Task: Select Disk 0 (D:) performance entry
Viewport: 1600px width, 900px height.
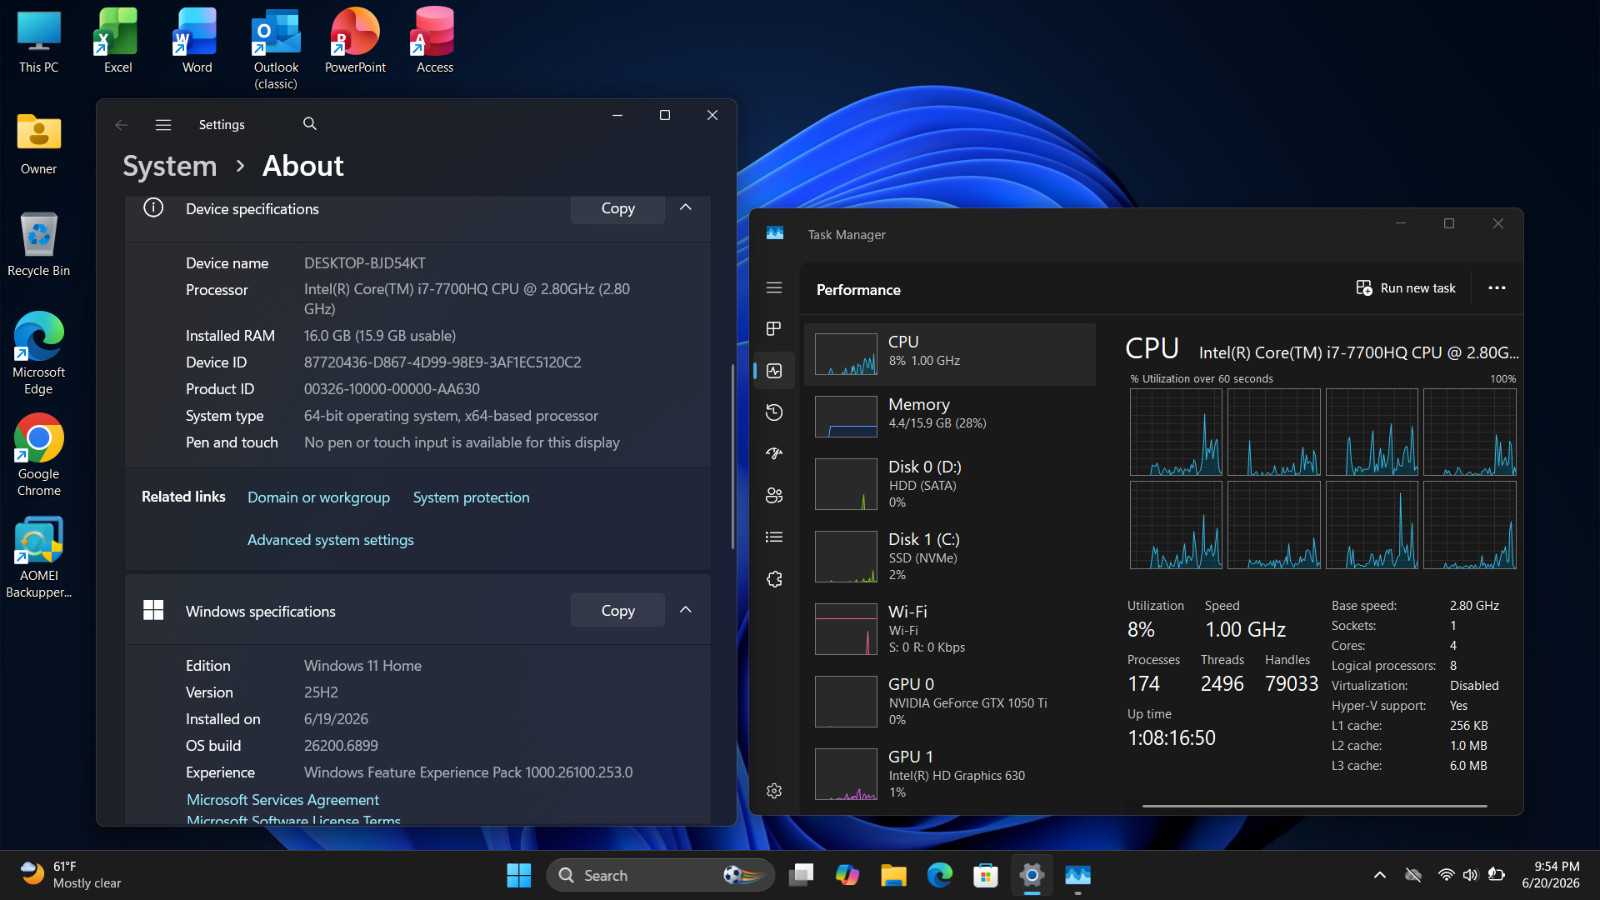Action: pos(950,484)
